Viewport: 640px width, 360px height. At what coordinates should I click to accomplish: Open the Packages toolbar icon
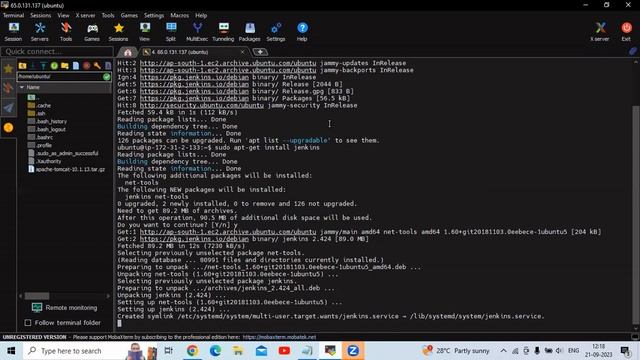click(249, 32)
